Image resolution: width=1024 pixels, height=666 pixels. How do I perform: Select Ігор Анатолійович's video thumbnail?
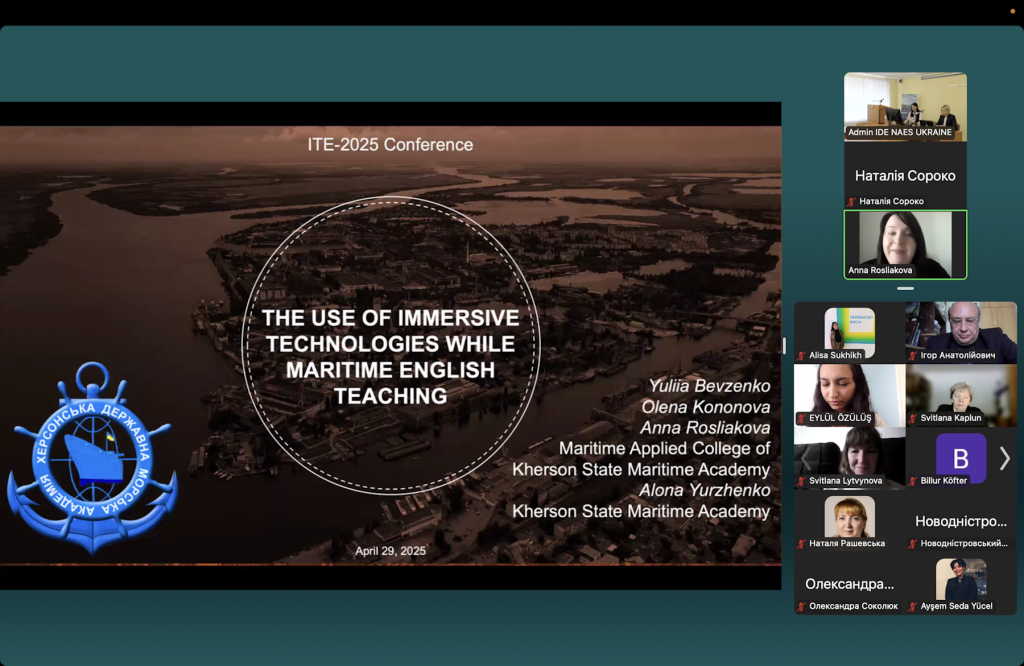[x=961, y=332]
